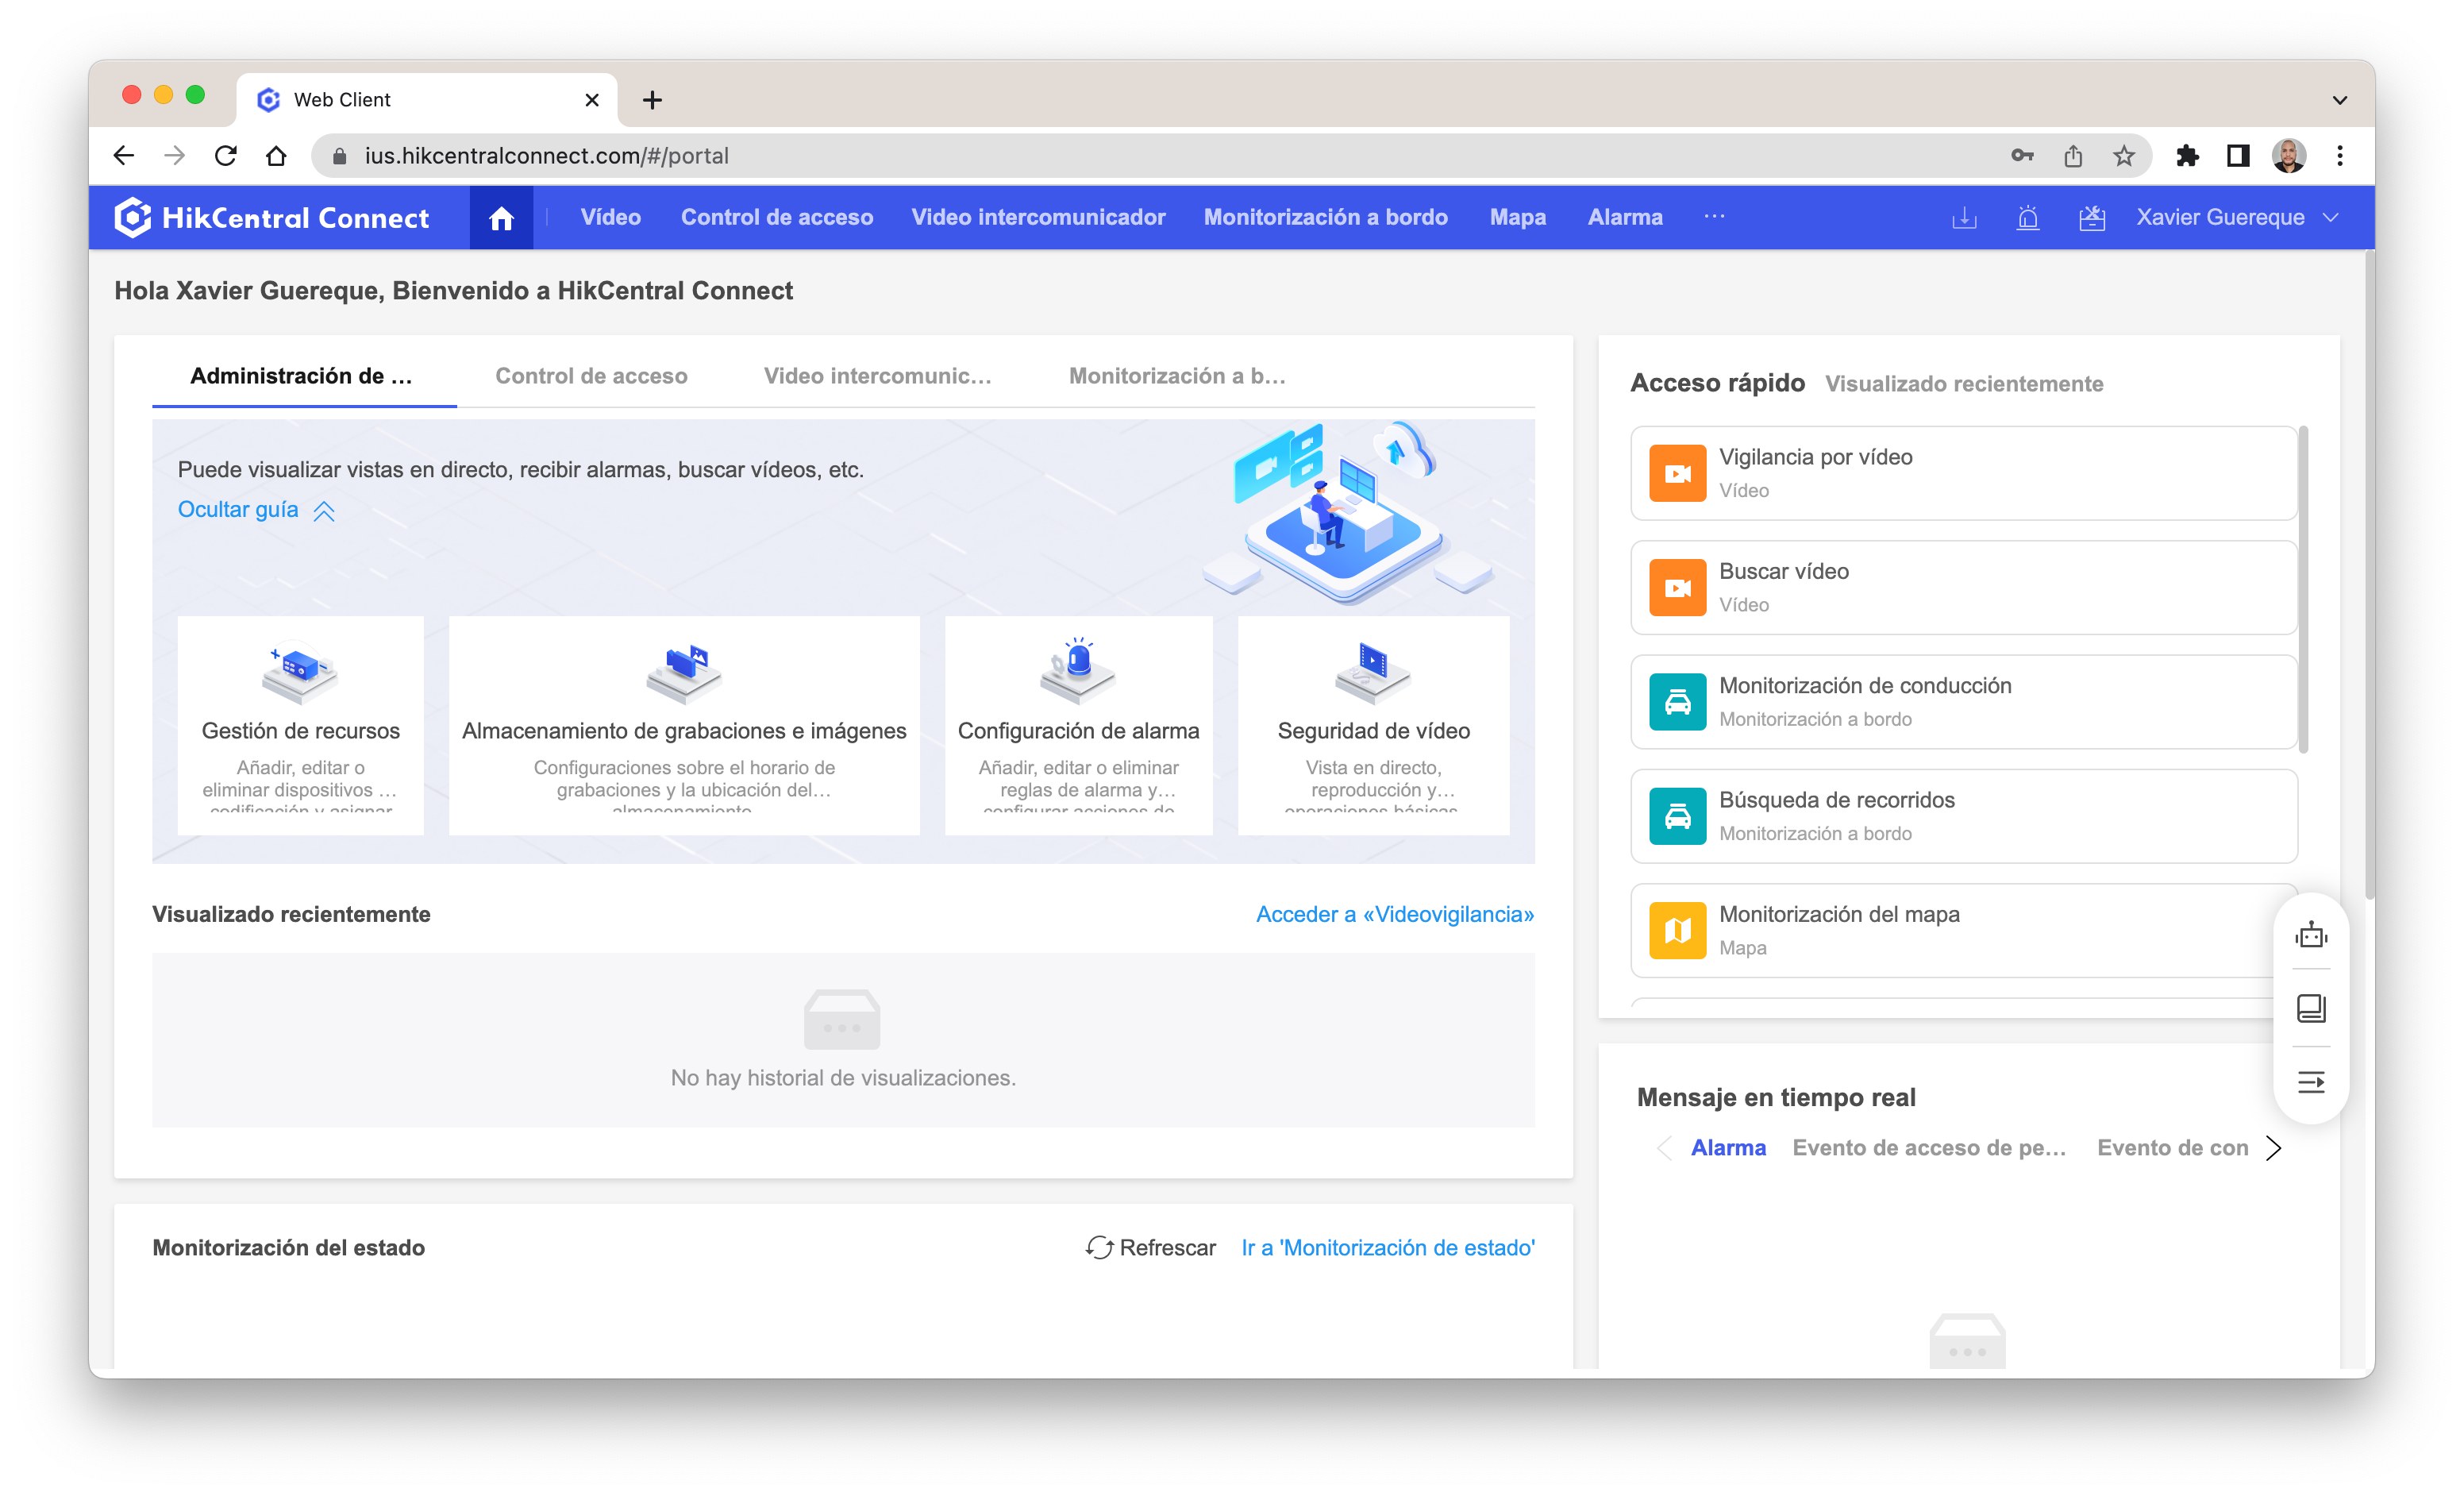Open the tab search chevron
2464x1496 pixels.
click(x=2339, y=100)
